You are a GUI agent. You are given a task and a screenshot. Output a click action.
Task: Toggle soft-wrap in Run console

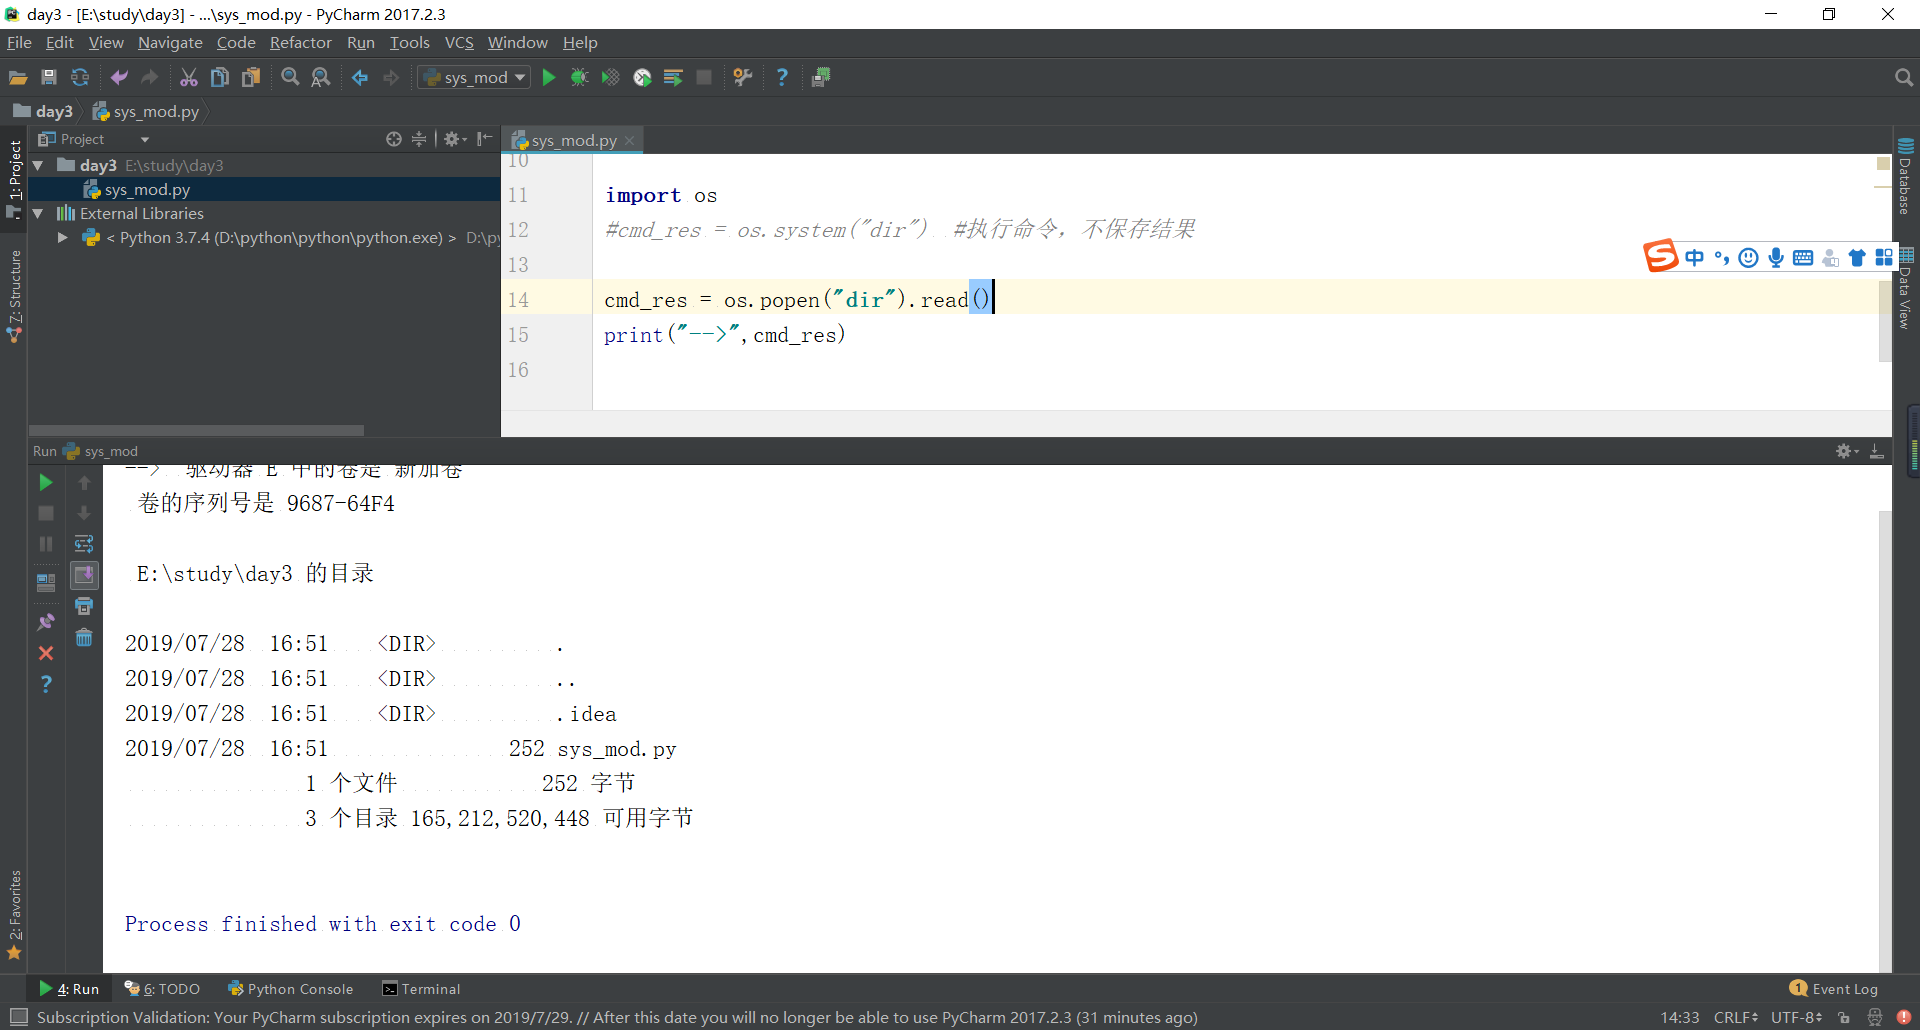(x=84, y=544)
